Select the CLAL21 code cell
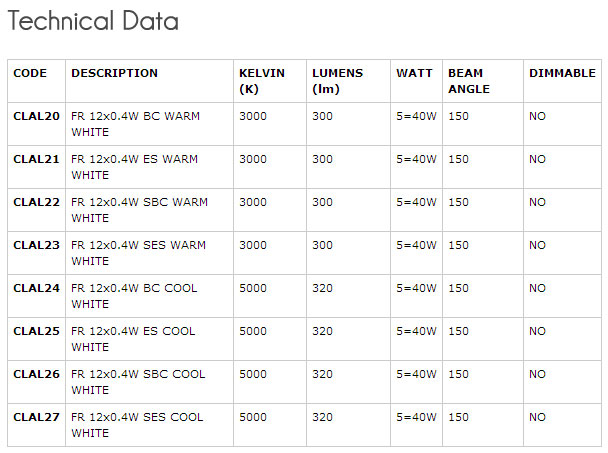 pyautogui.click(x=36, y=159)
